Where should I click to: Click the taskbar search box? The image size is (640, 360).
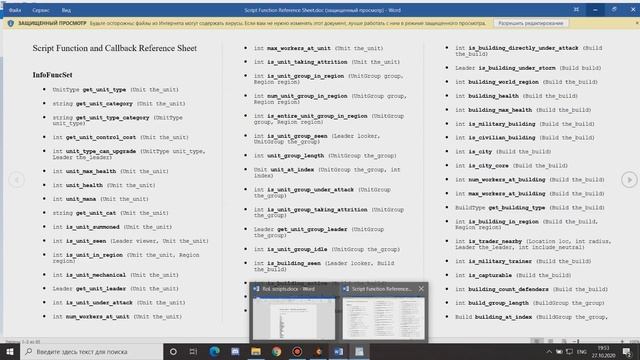(x=91, y=351)
